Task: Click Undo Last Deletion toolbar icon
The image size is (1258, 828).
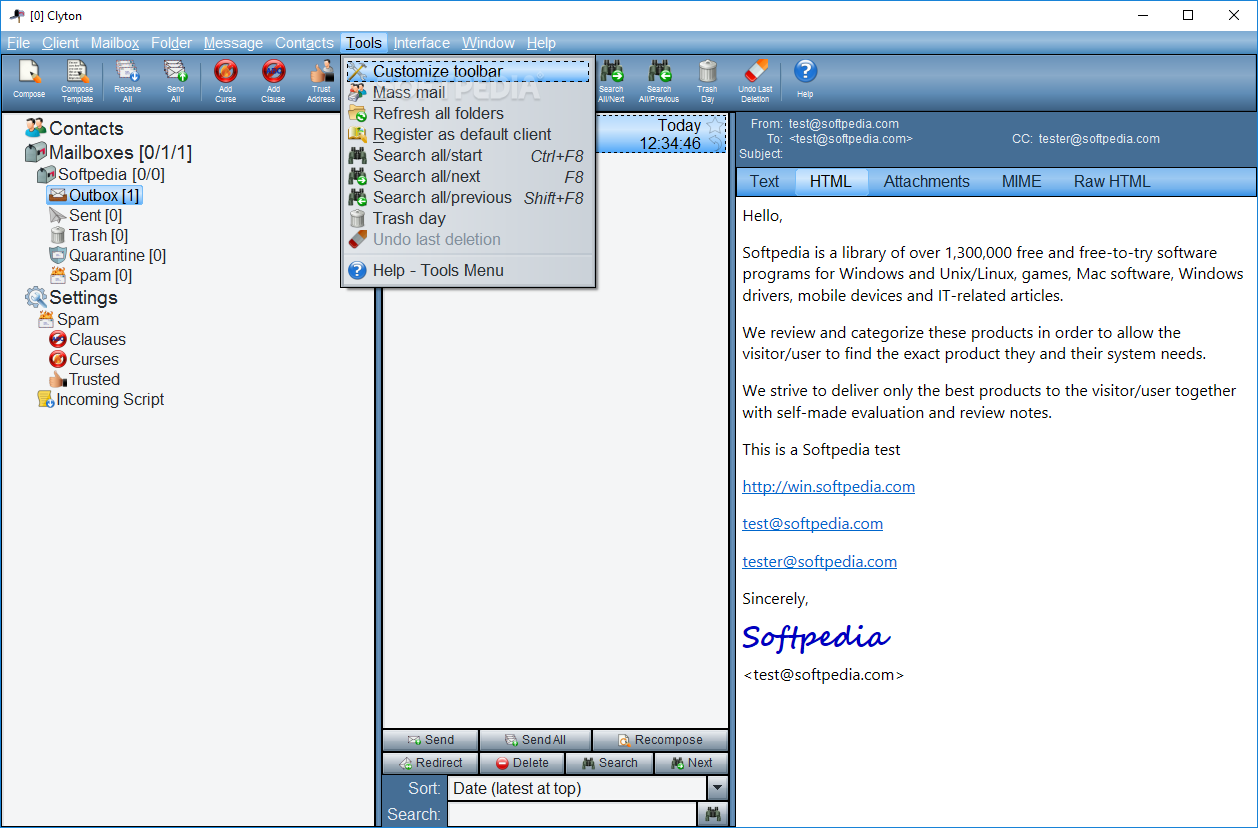Action: 755,80
